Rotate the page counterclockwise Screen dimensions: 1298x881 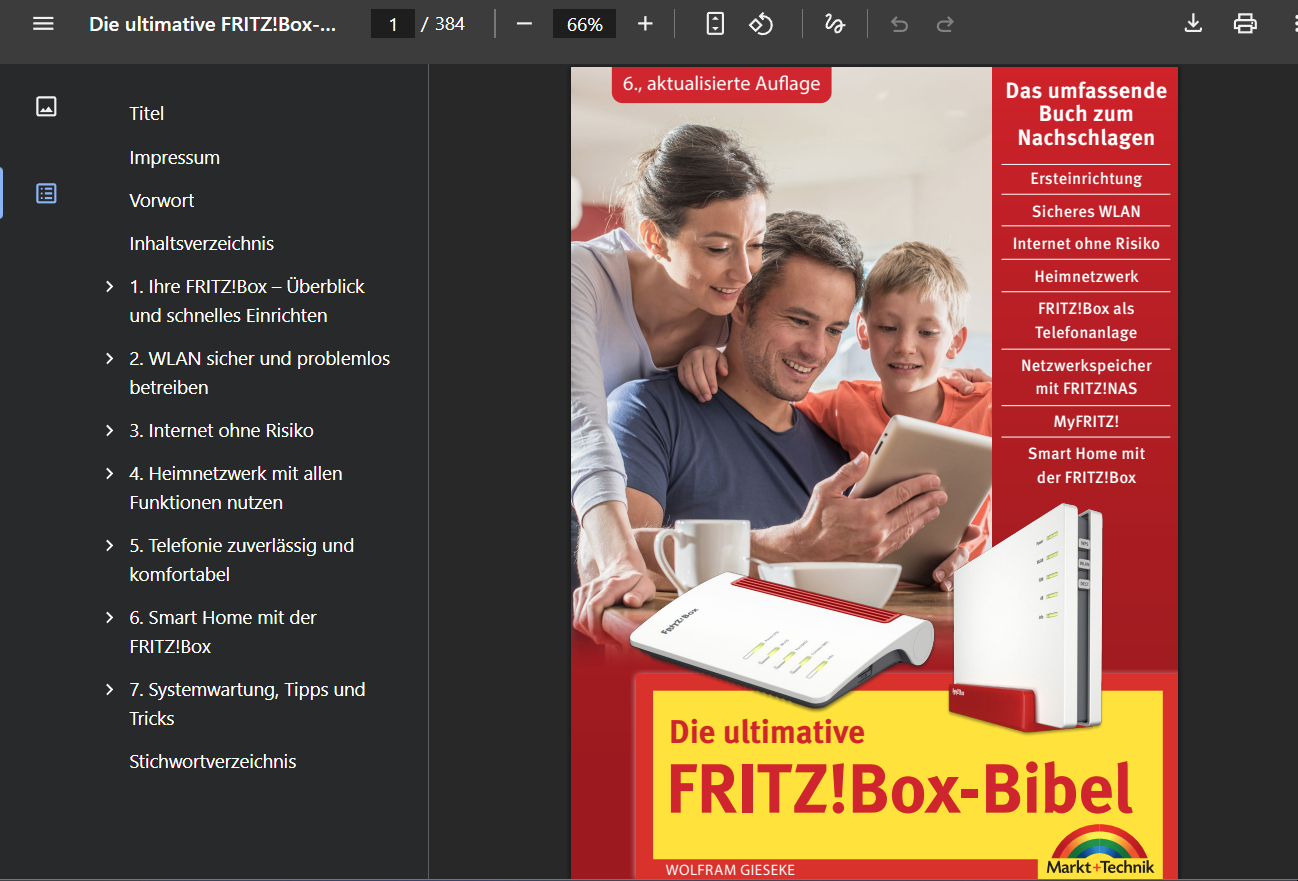point(761,23)
